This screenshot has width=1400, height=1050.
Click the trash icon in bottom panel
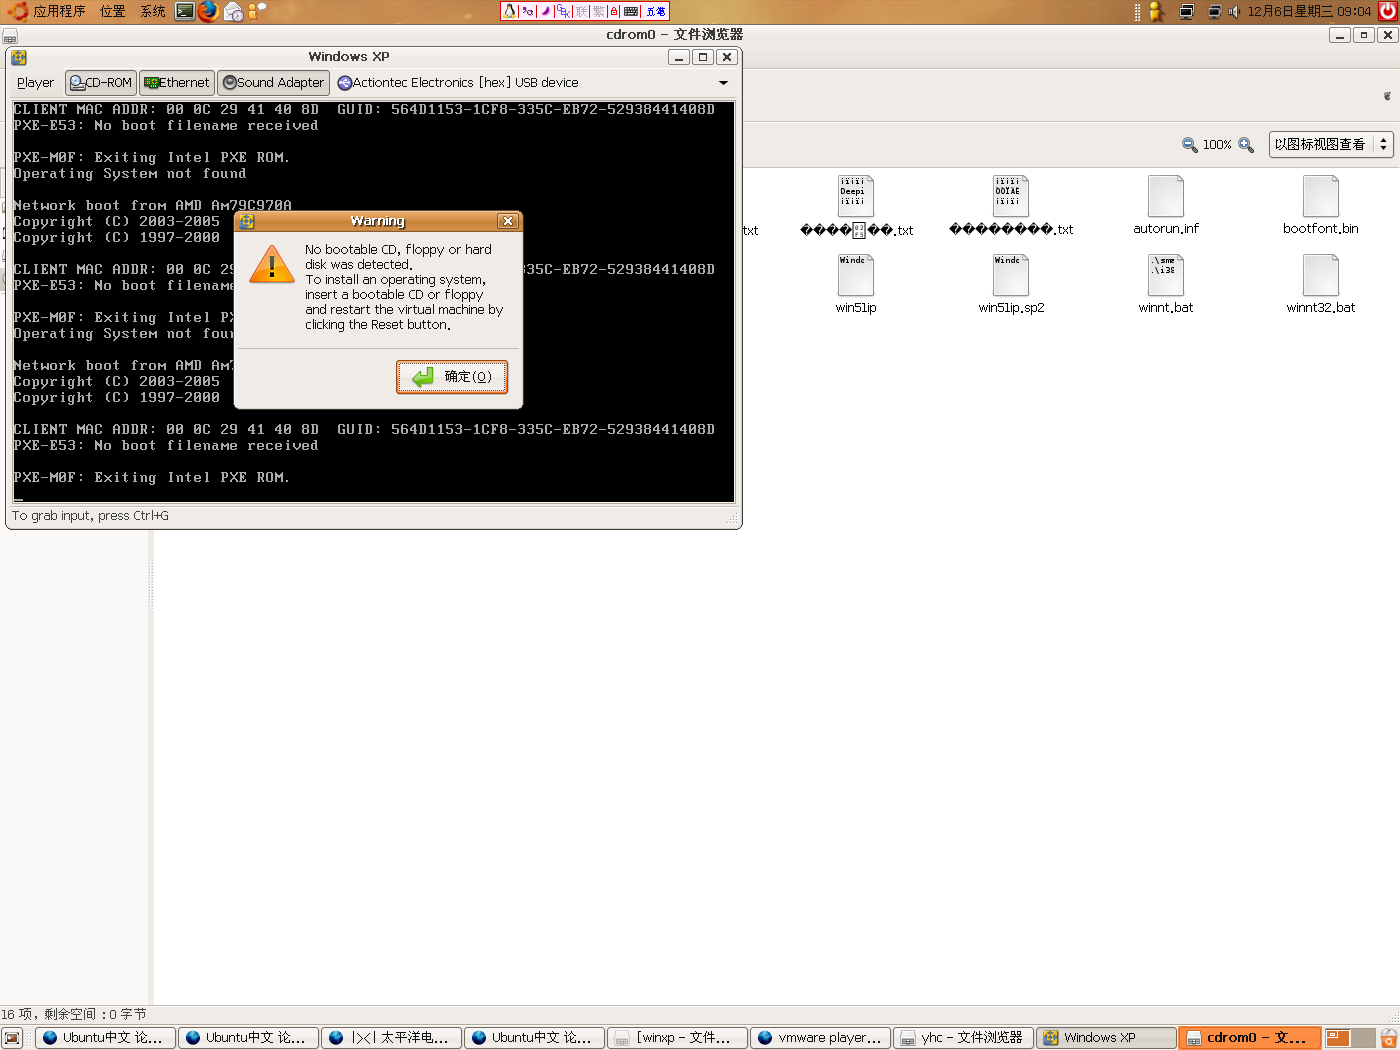1389,1038
